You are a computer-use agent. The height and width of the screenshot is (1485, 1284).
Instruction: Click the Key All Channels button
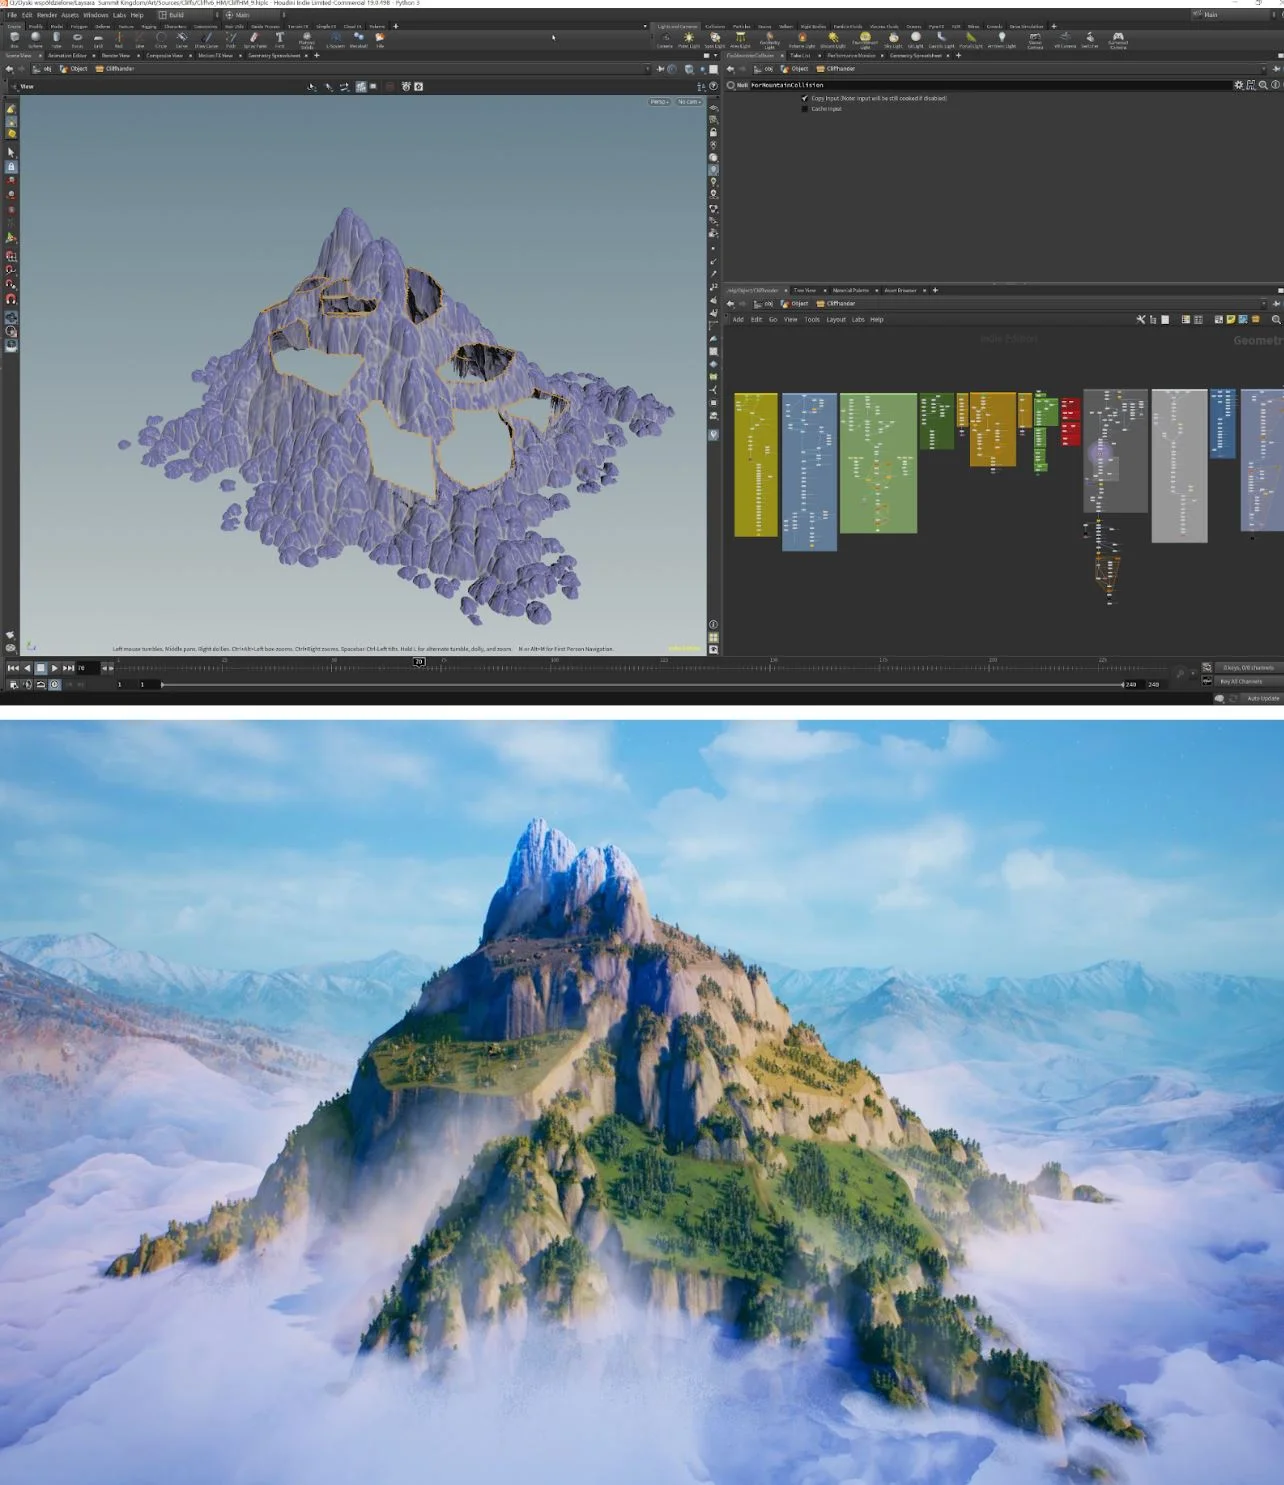(x=1240, y=682)
